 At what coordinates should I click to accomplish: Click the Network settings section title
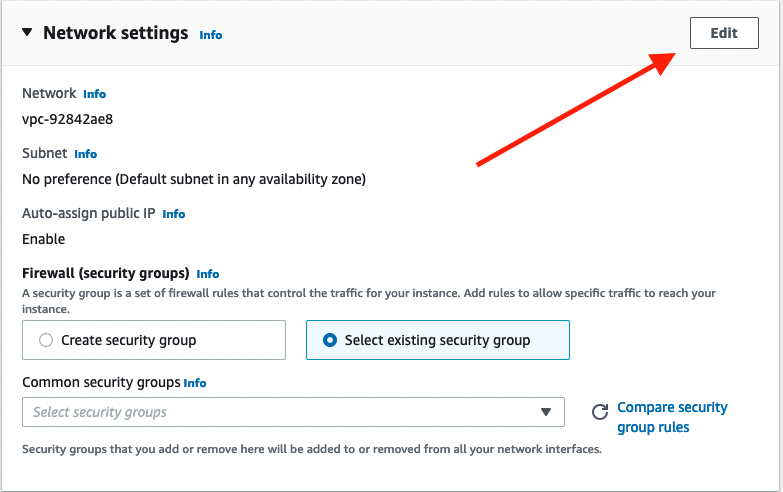115,33
